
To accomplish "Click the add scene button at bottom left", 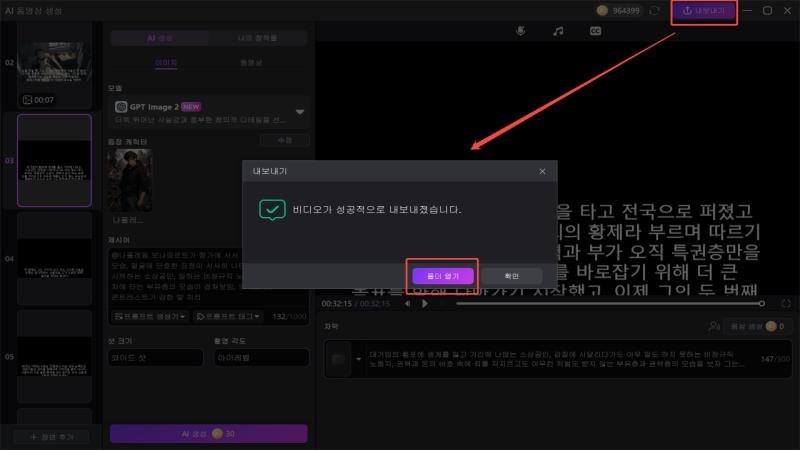I will click(x=52, y=437).
